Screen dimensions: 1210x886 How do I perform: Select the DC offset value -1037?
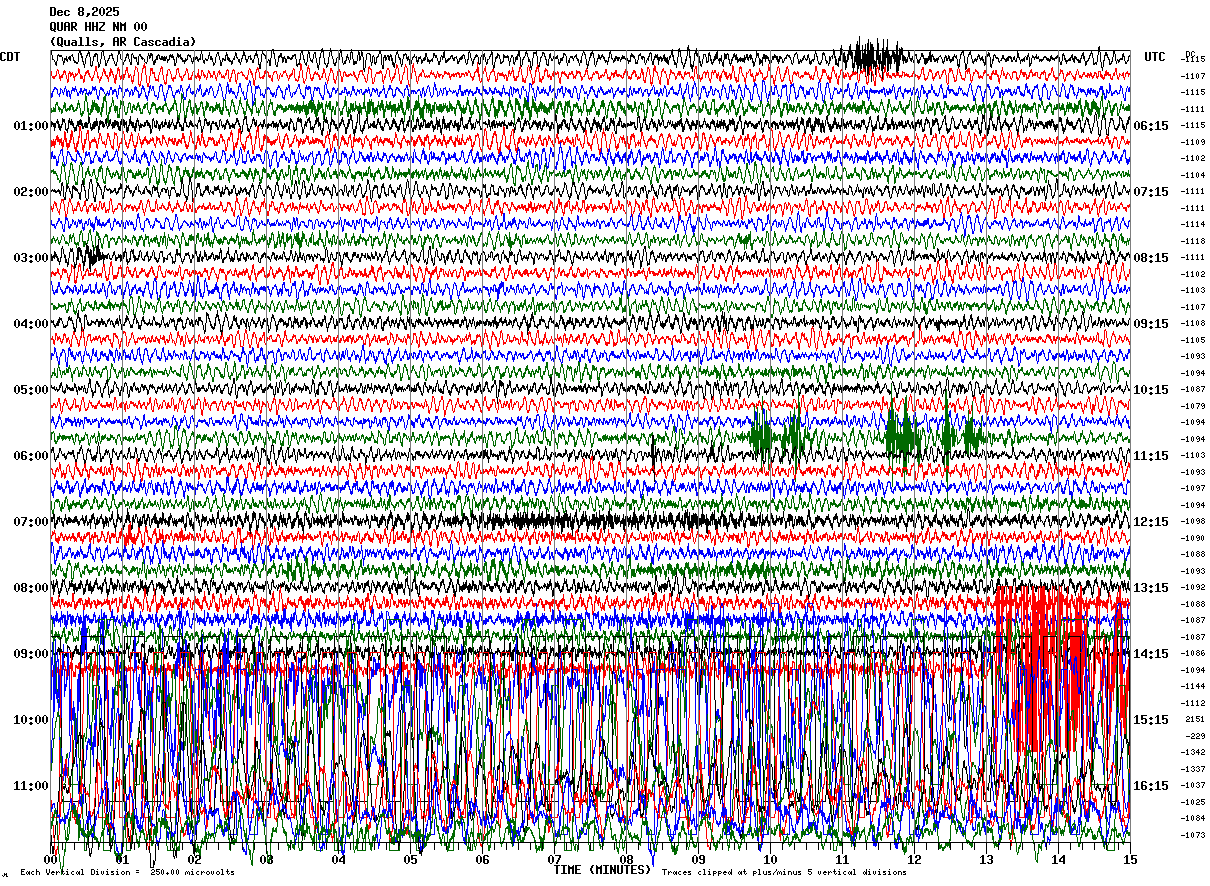click(1194, 786)
